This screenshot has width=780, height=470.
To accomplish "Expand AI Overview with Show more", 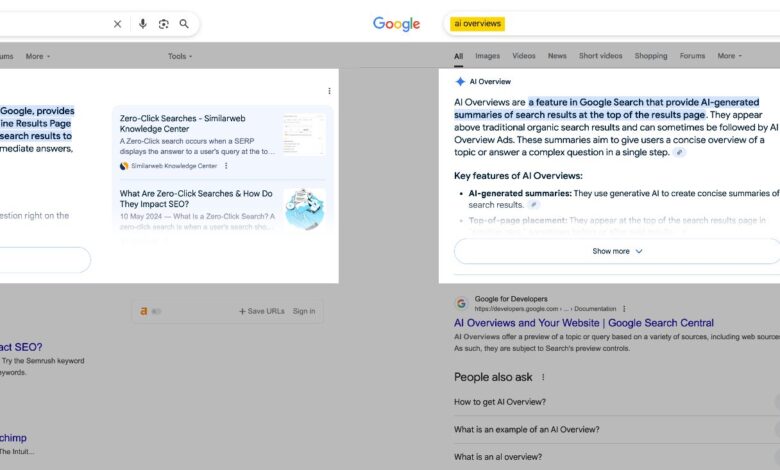I will (617, 251).
